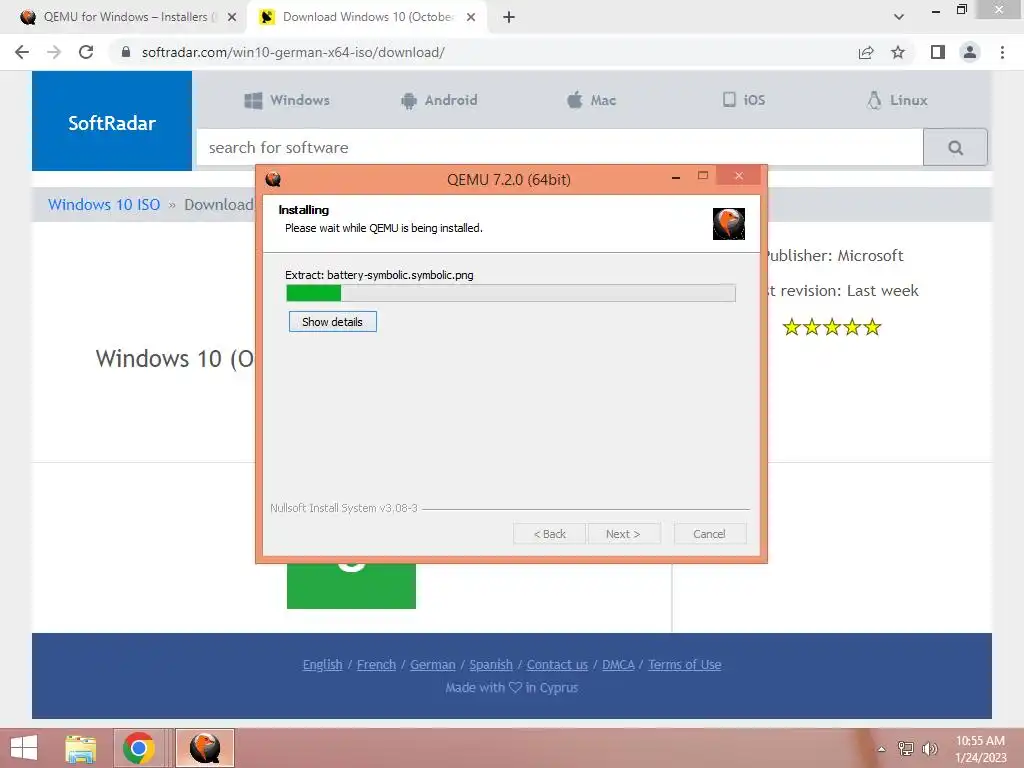Image resolution: width=1024 pixels, height=768 pixels.
Task: Reload the SoftRadar page
Action: point(86,52)
